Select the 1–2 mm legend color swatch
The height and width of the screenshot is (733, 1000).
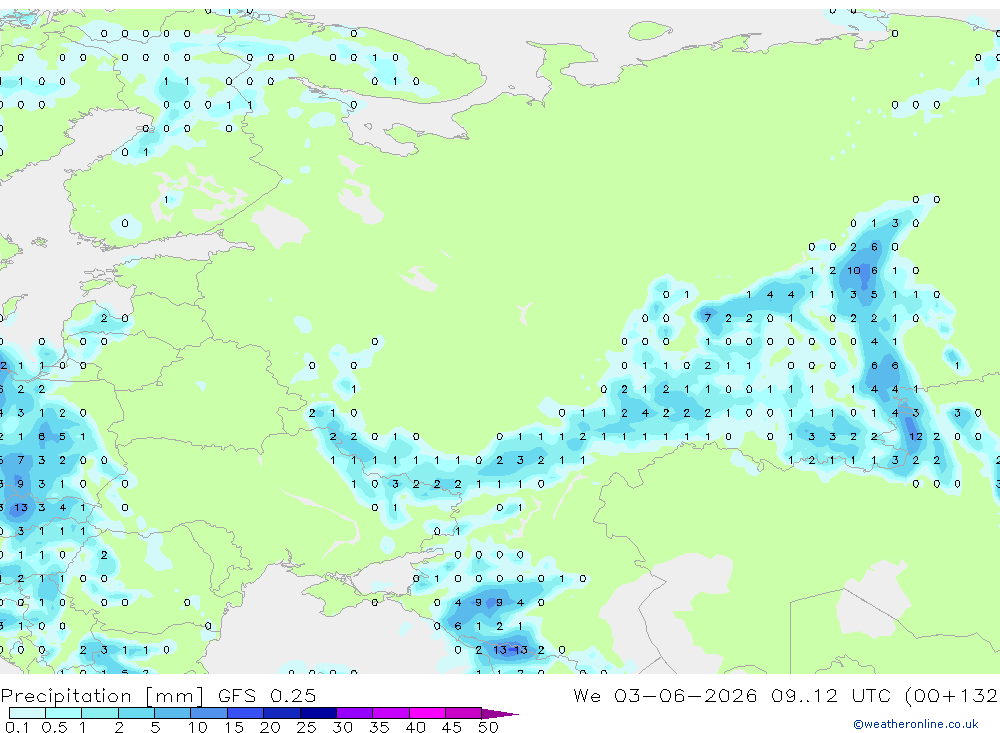(x=100, y=713)
